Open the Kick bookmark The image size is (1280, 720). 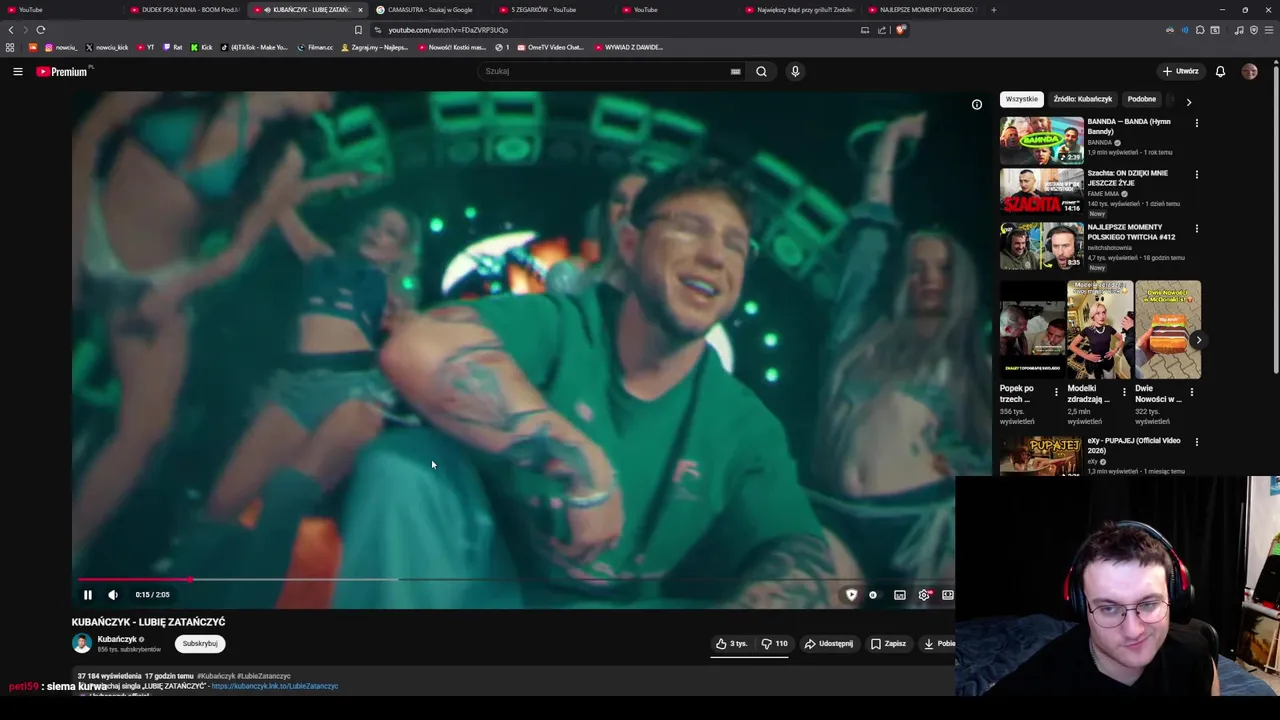201,47
